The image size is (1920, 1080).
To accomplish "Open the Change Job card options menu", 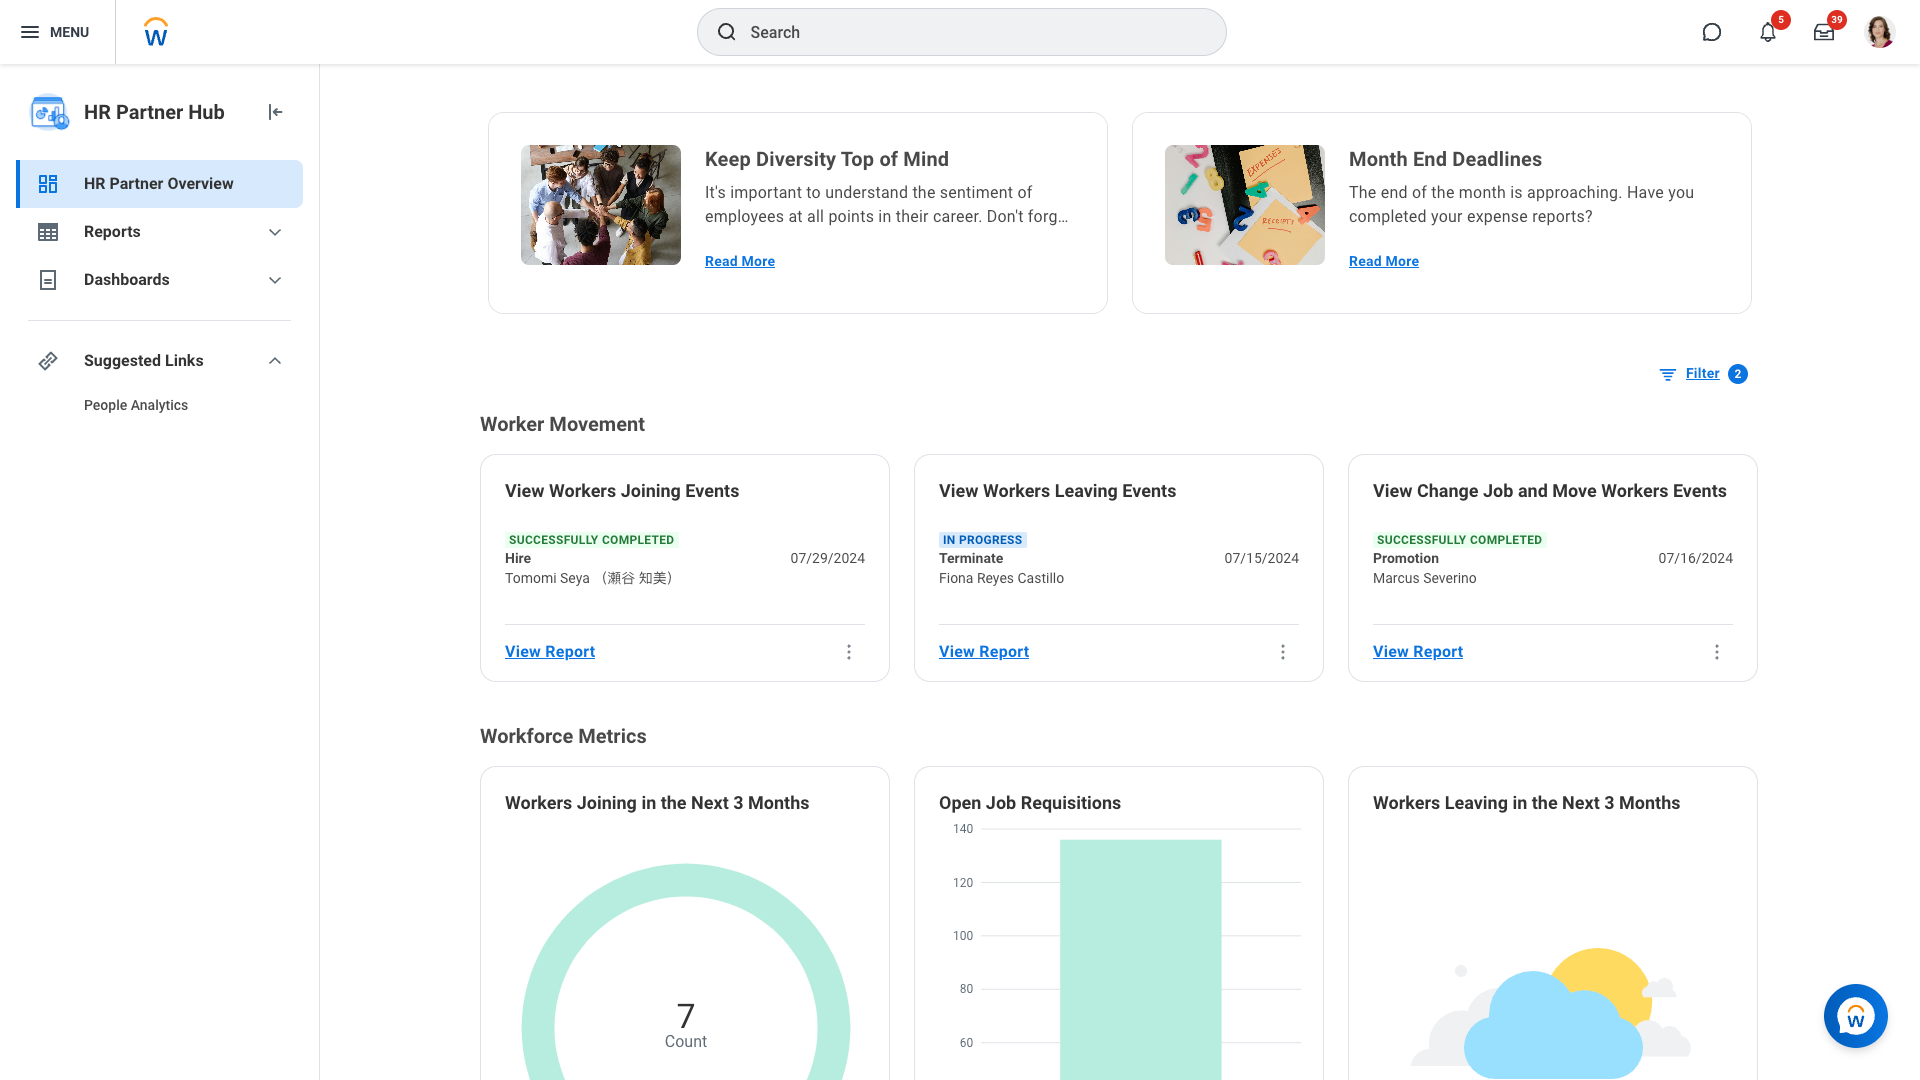I will [1717, 652].
